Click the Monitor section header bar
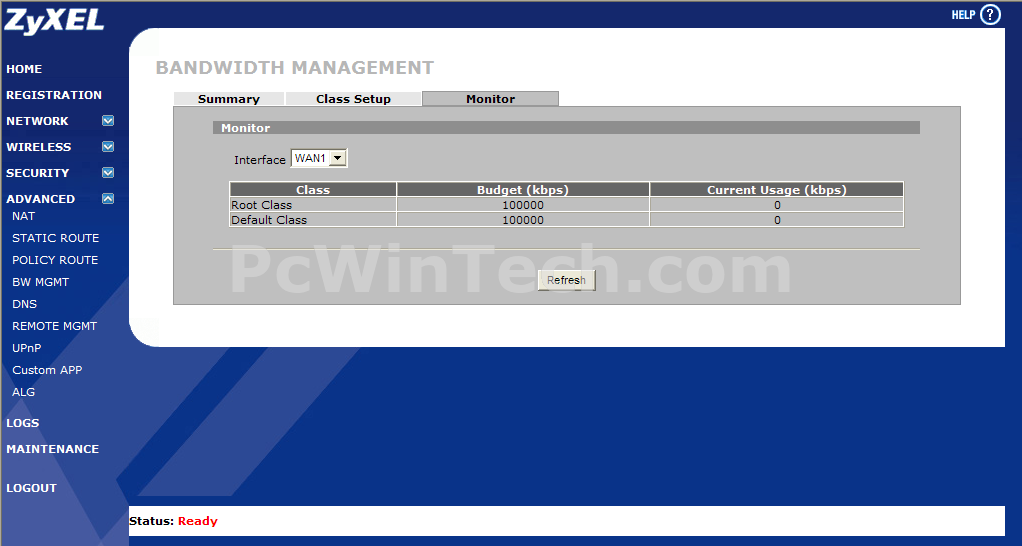This screenshot has height=546, width=1022. tap(566, 128)
